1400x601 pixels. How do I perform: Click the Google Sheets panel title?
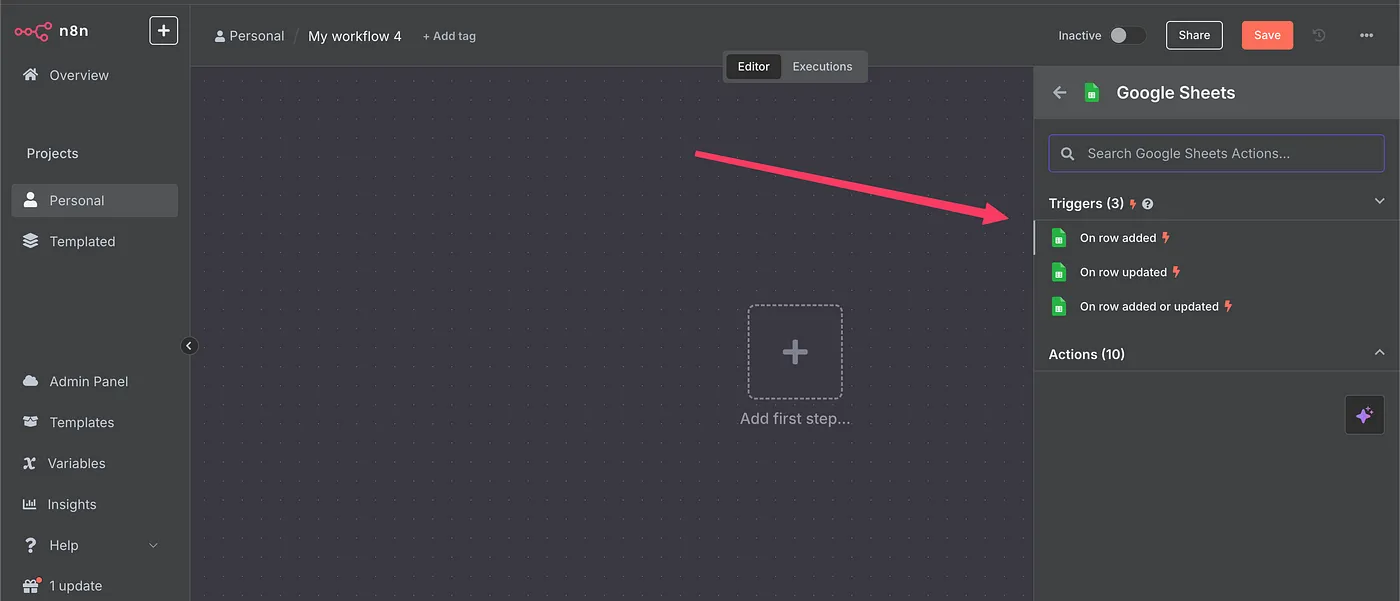(1175, 93)
